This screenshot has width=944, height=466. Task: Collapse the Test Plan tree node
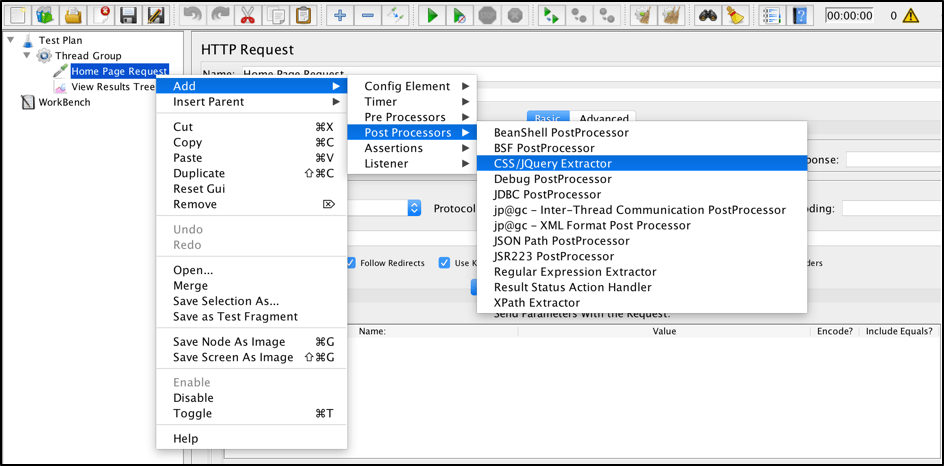11,40
